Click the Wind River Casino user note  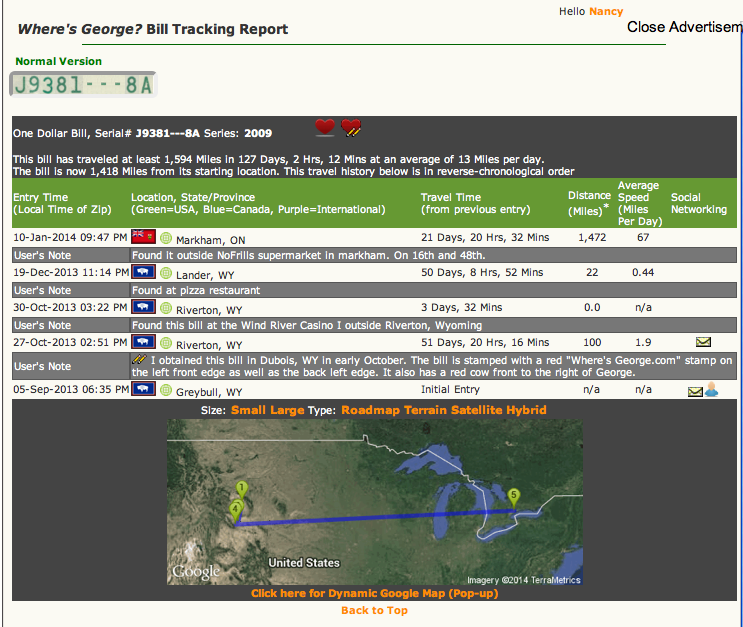(307, 325)
